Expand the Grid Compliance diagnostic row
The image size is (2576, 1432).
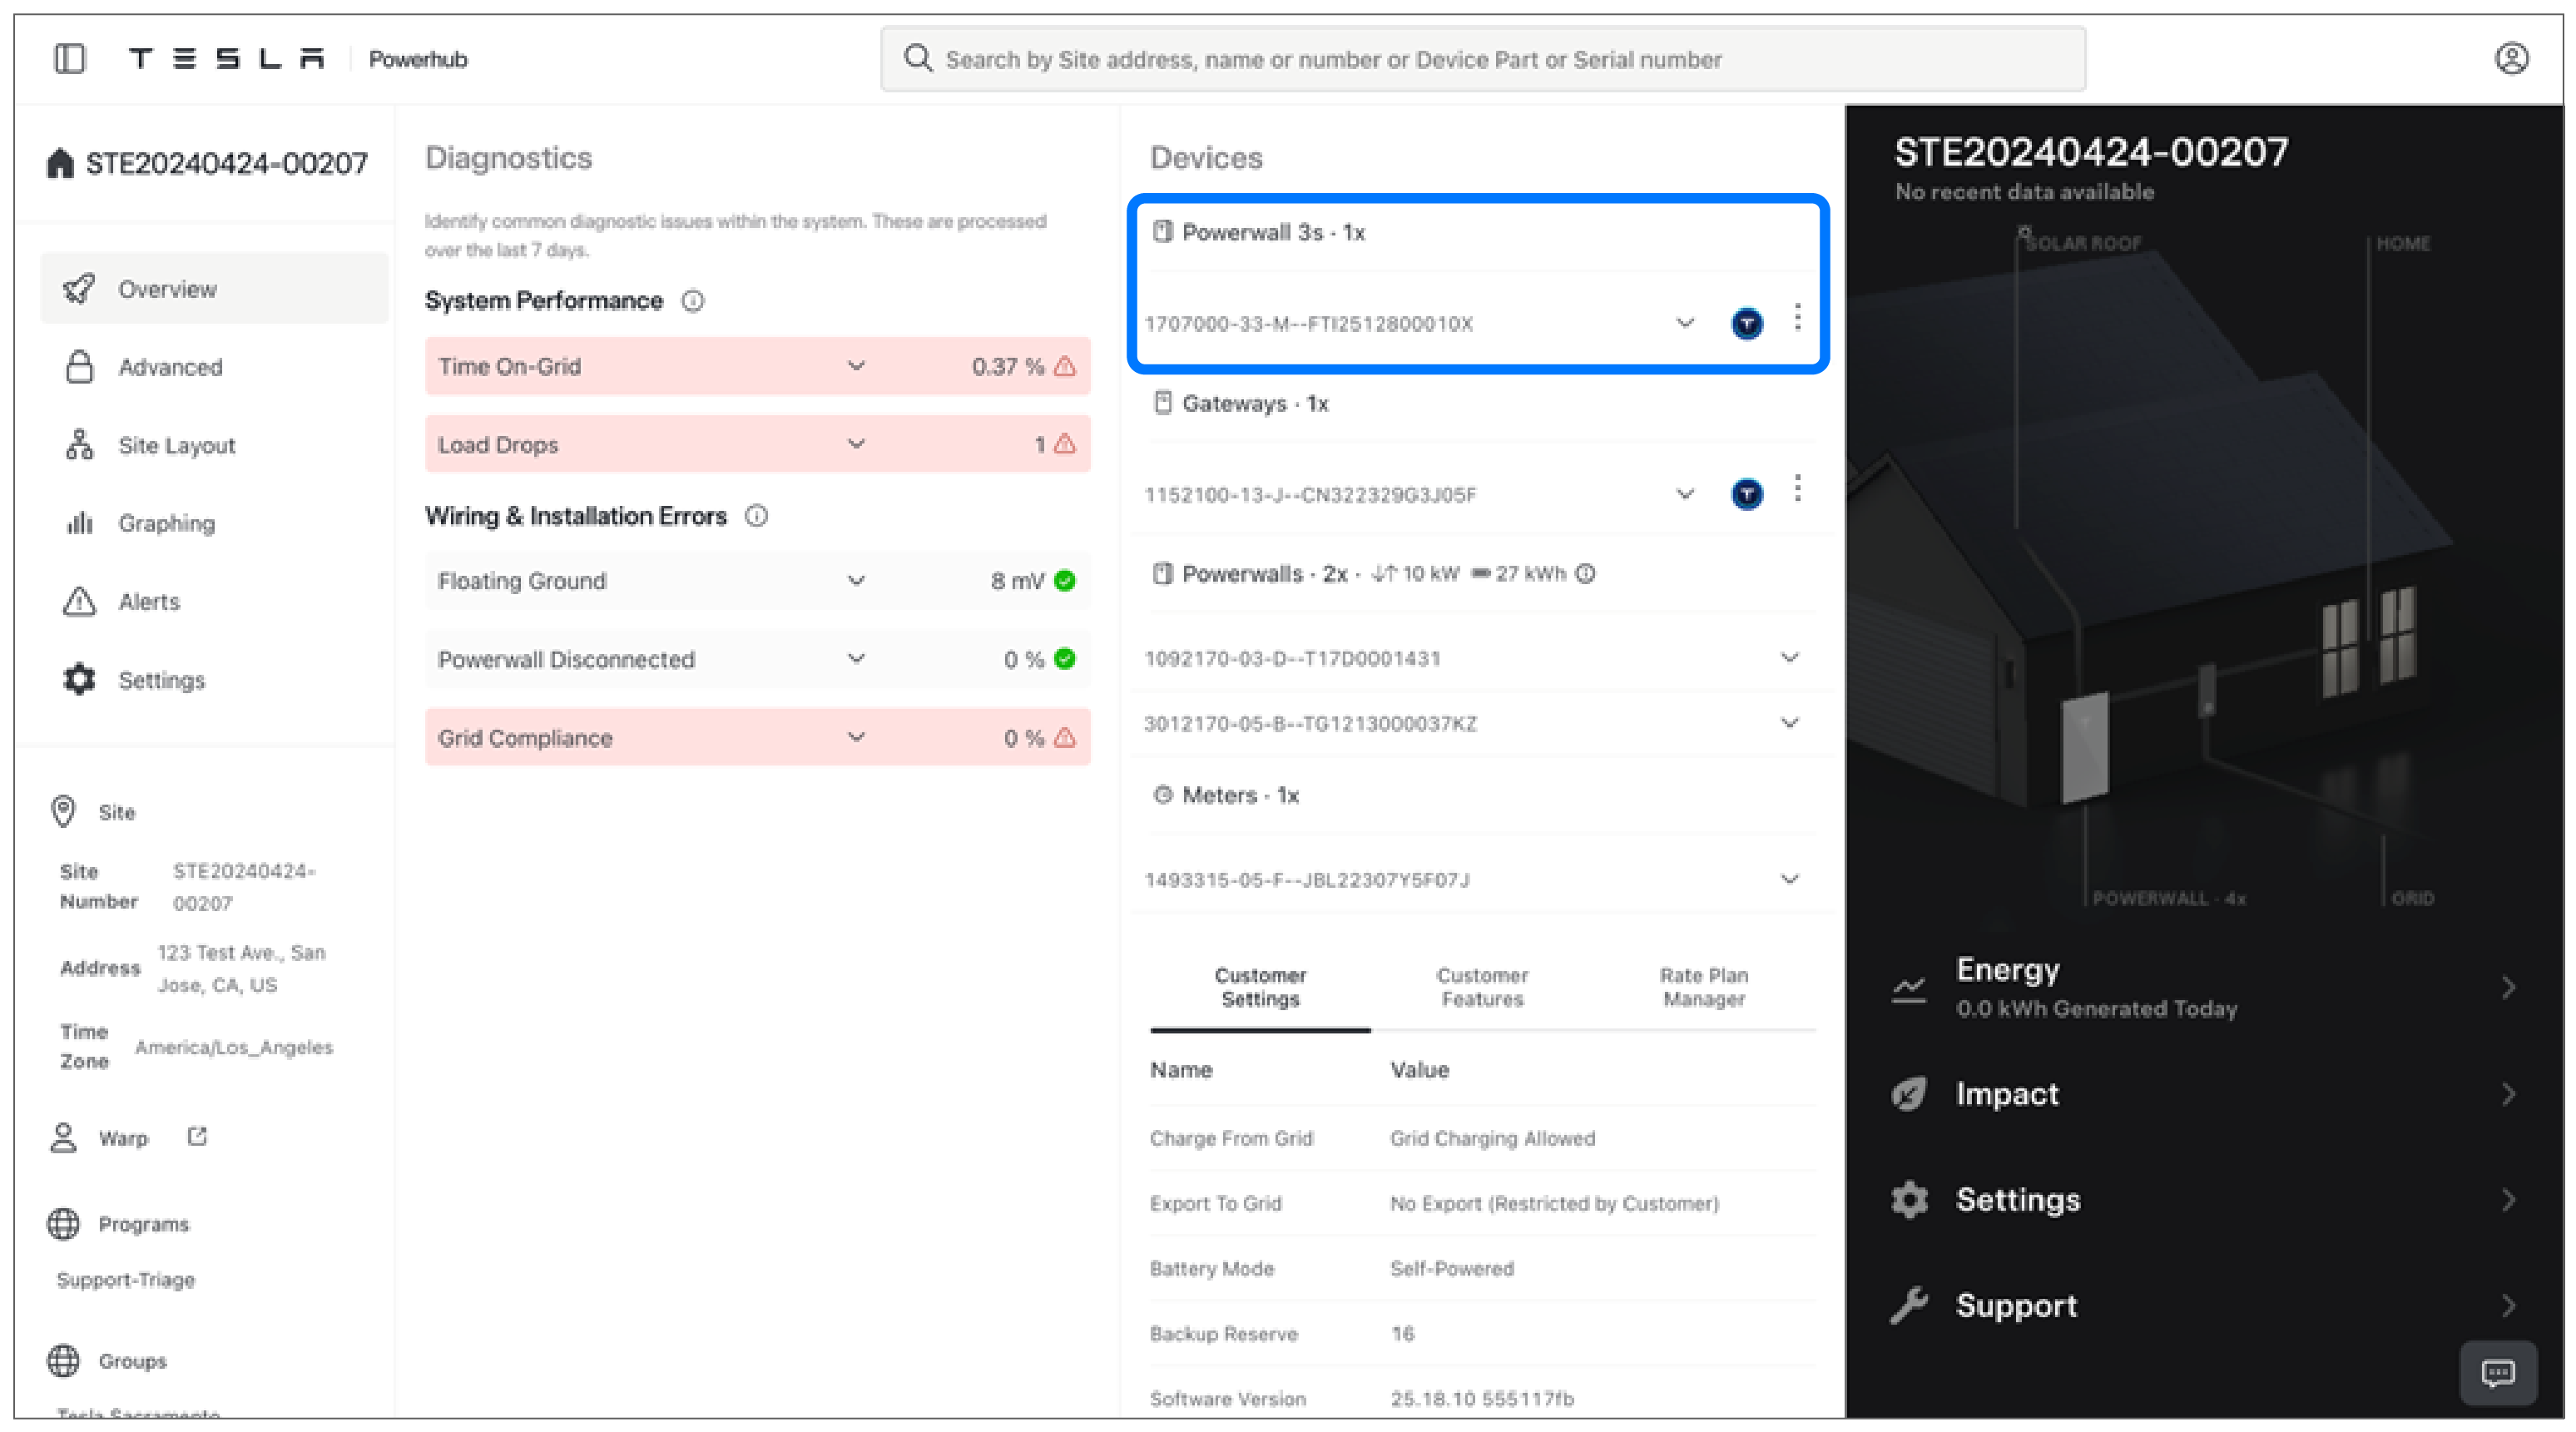(856, 737)
